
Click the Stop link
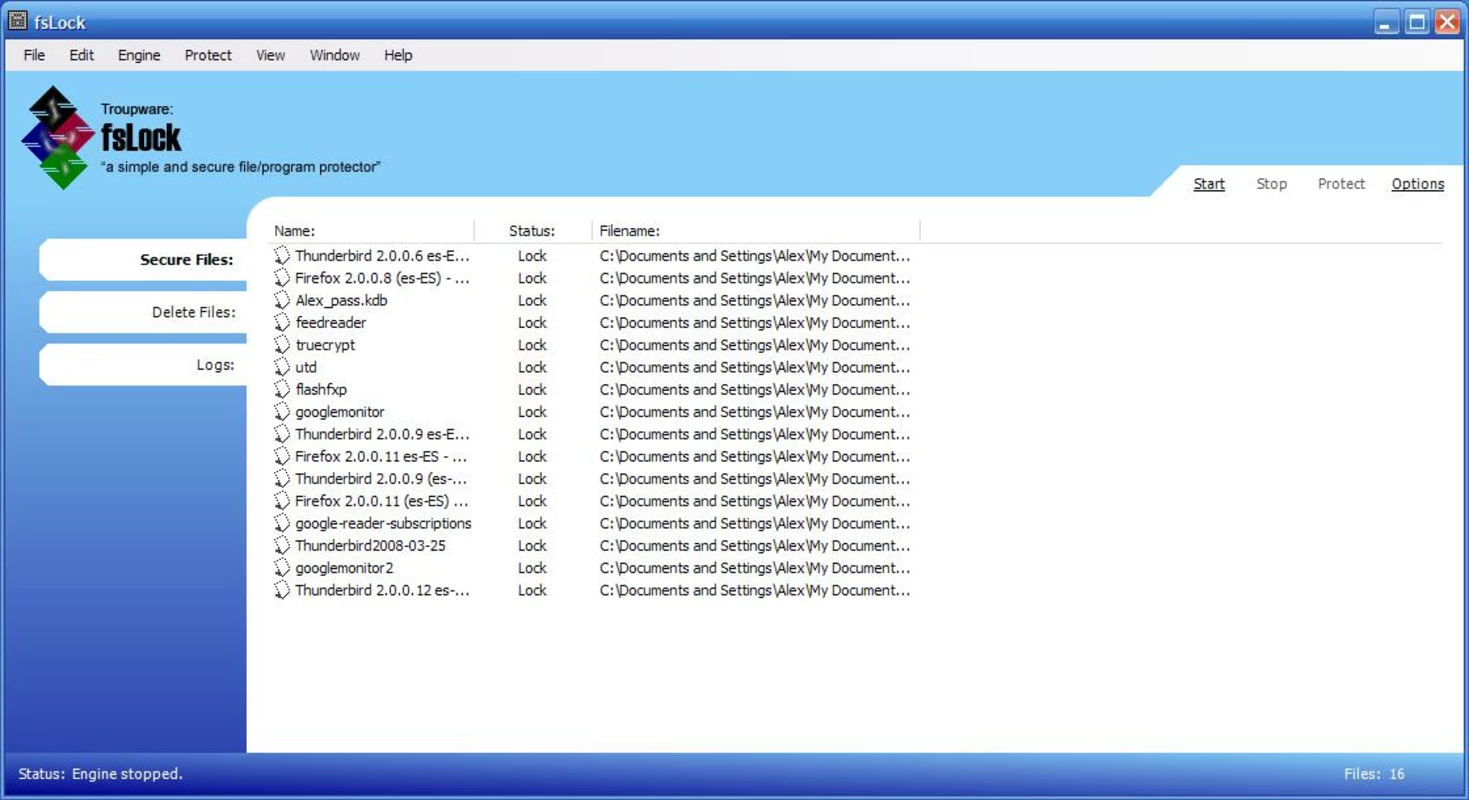(x=1271, y=184)
